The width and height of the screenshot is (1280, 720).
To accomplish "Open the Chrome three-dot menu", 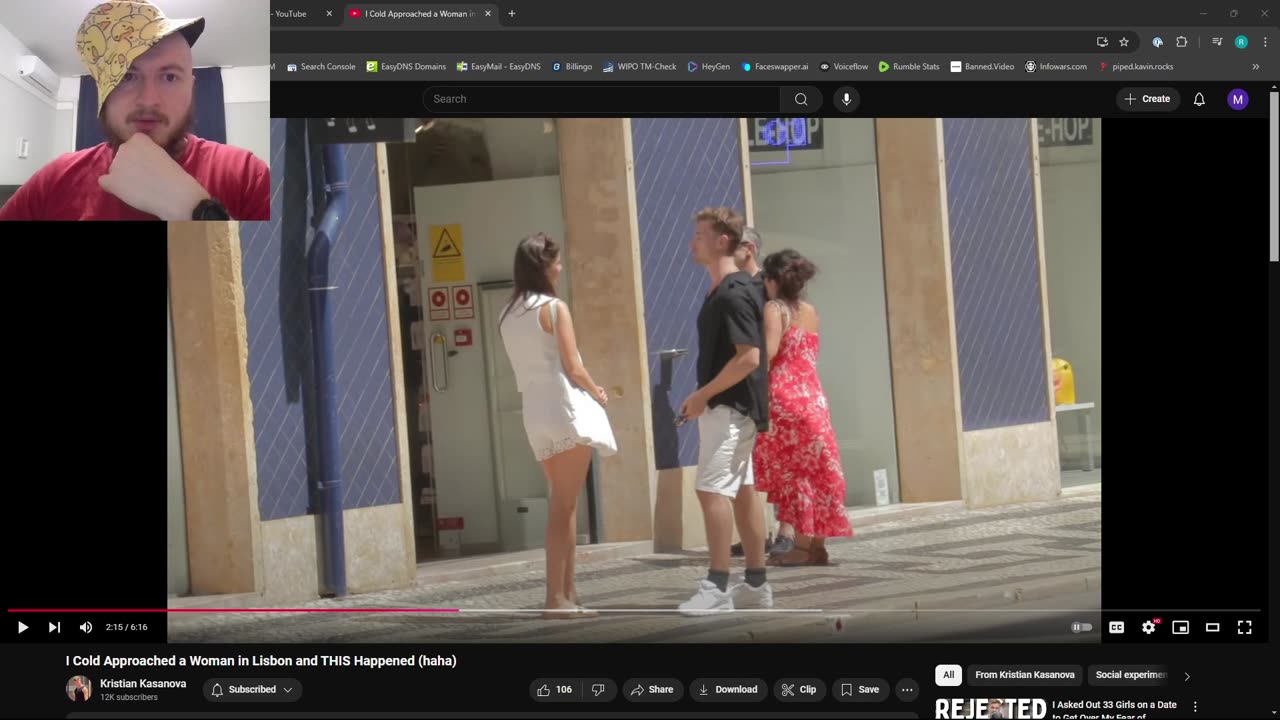I will [1264, 42].
